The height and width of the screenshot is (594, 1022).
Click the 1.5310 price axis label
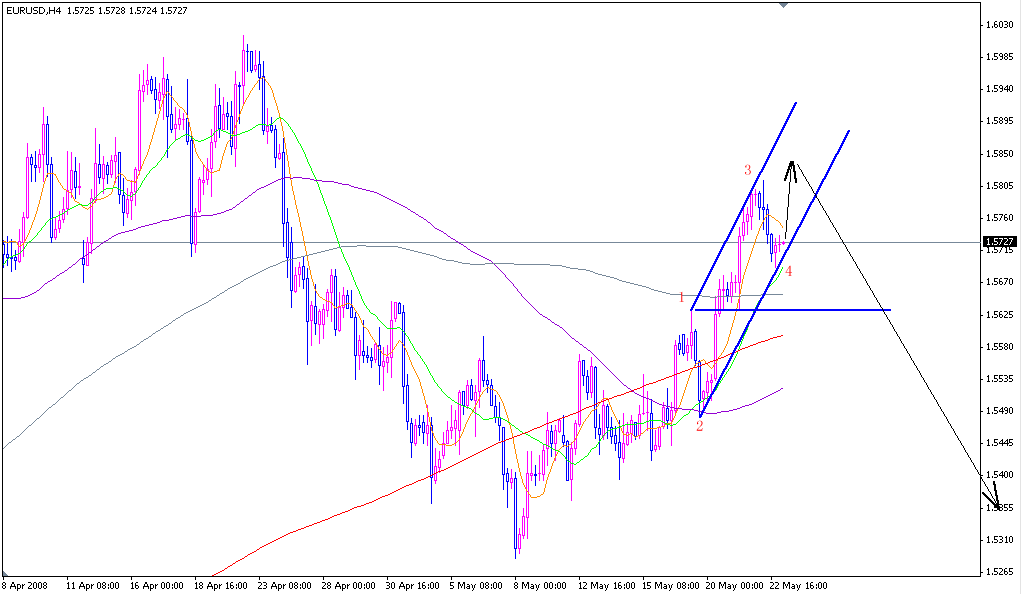[x=1000, y=540]
